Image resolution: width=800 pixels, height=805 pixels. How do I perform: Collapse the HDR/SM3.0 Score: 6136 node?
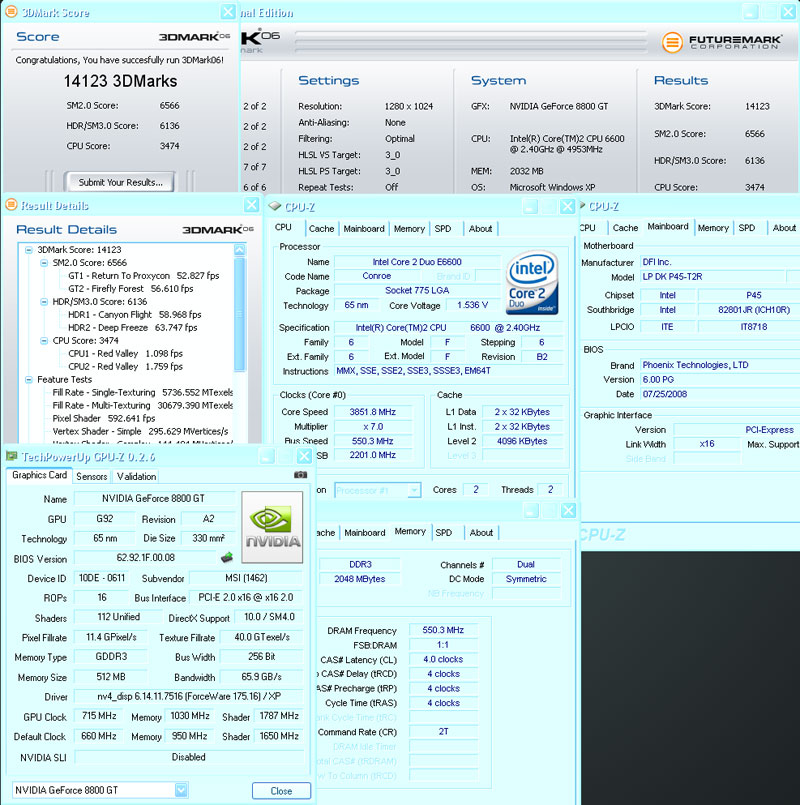click(44, 301)
